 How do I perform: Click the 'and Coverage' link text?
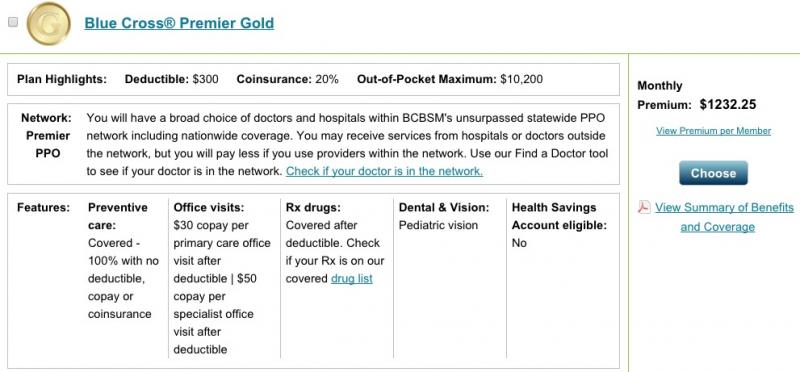[x=717, y=227]
